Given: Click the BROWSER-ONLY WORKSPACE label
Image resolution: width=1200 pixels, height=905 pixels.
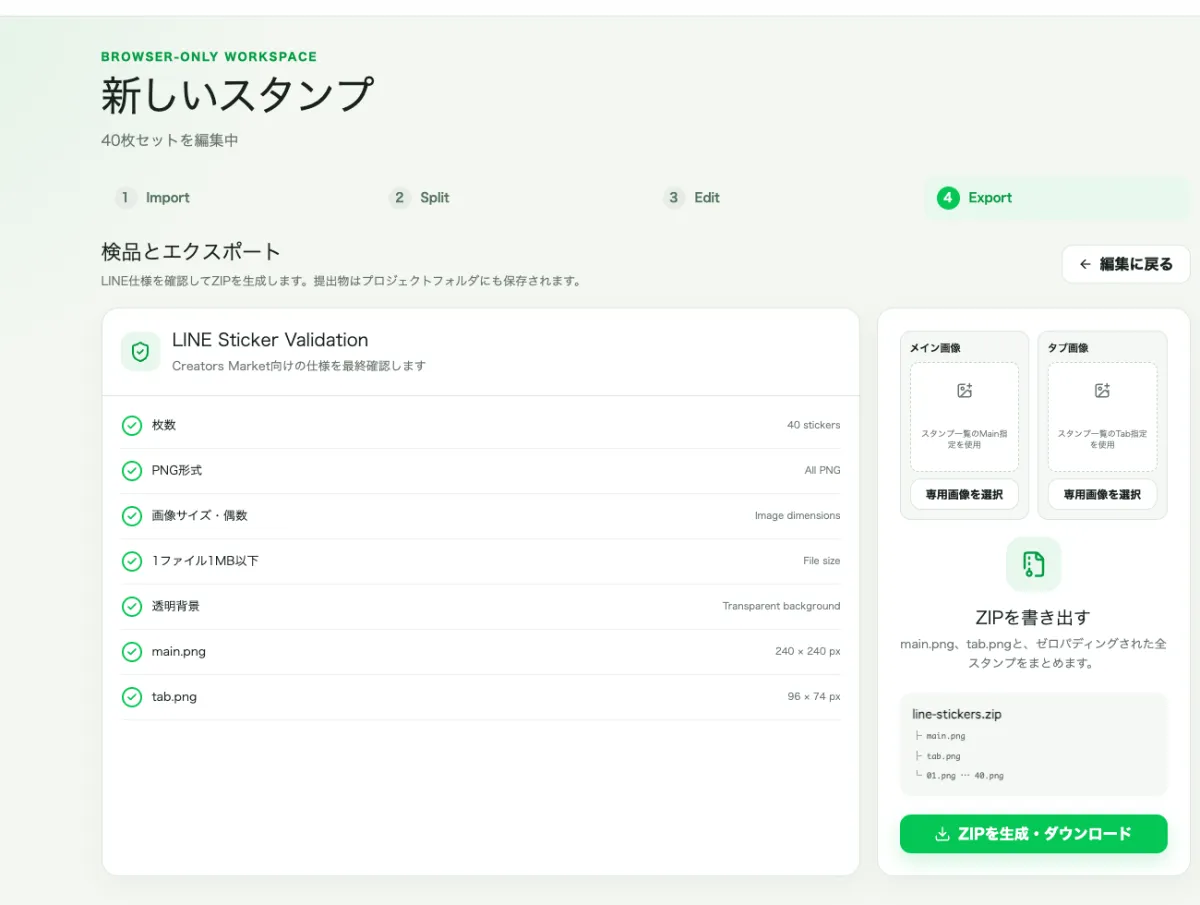Looking at the screenshot, I should pos(209,57).
